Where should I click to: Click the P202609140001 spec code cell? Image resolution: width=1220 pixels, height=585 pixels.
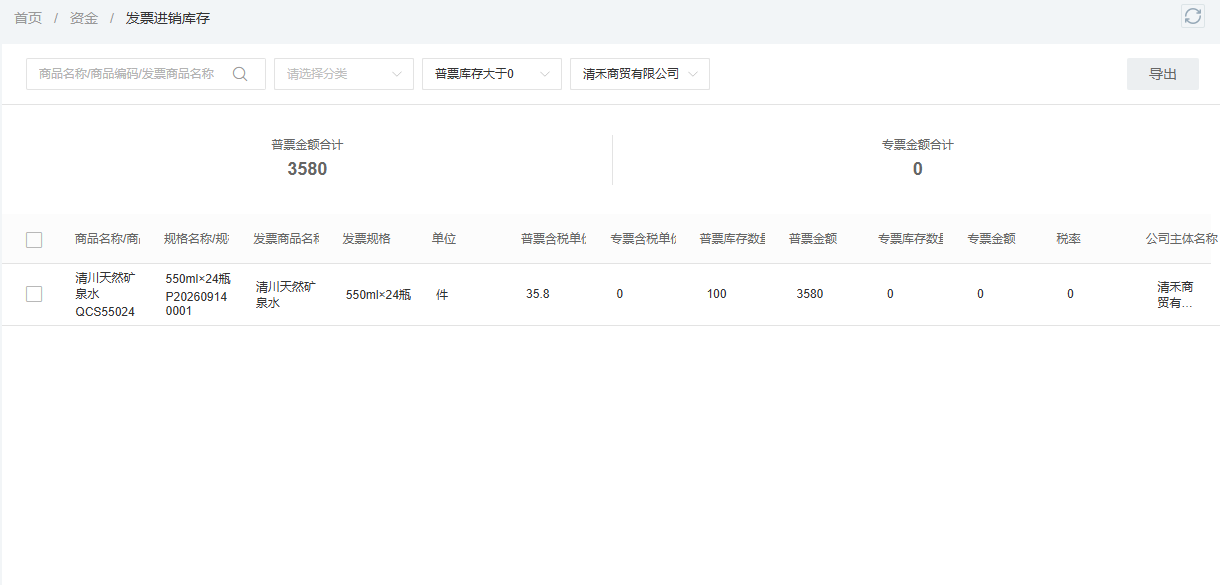click(x=196, y=303)
